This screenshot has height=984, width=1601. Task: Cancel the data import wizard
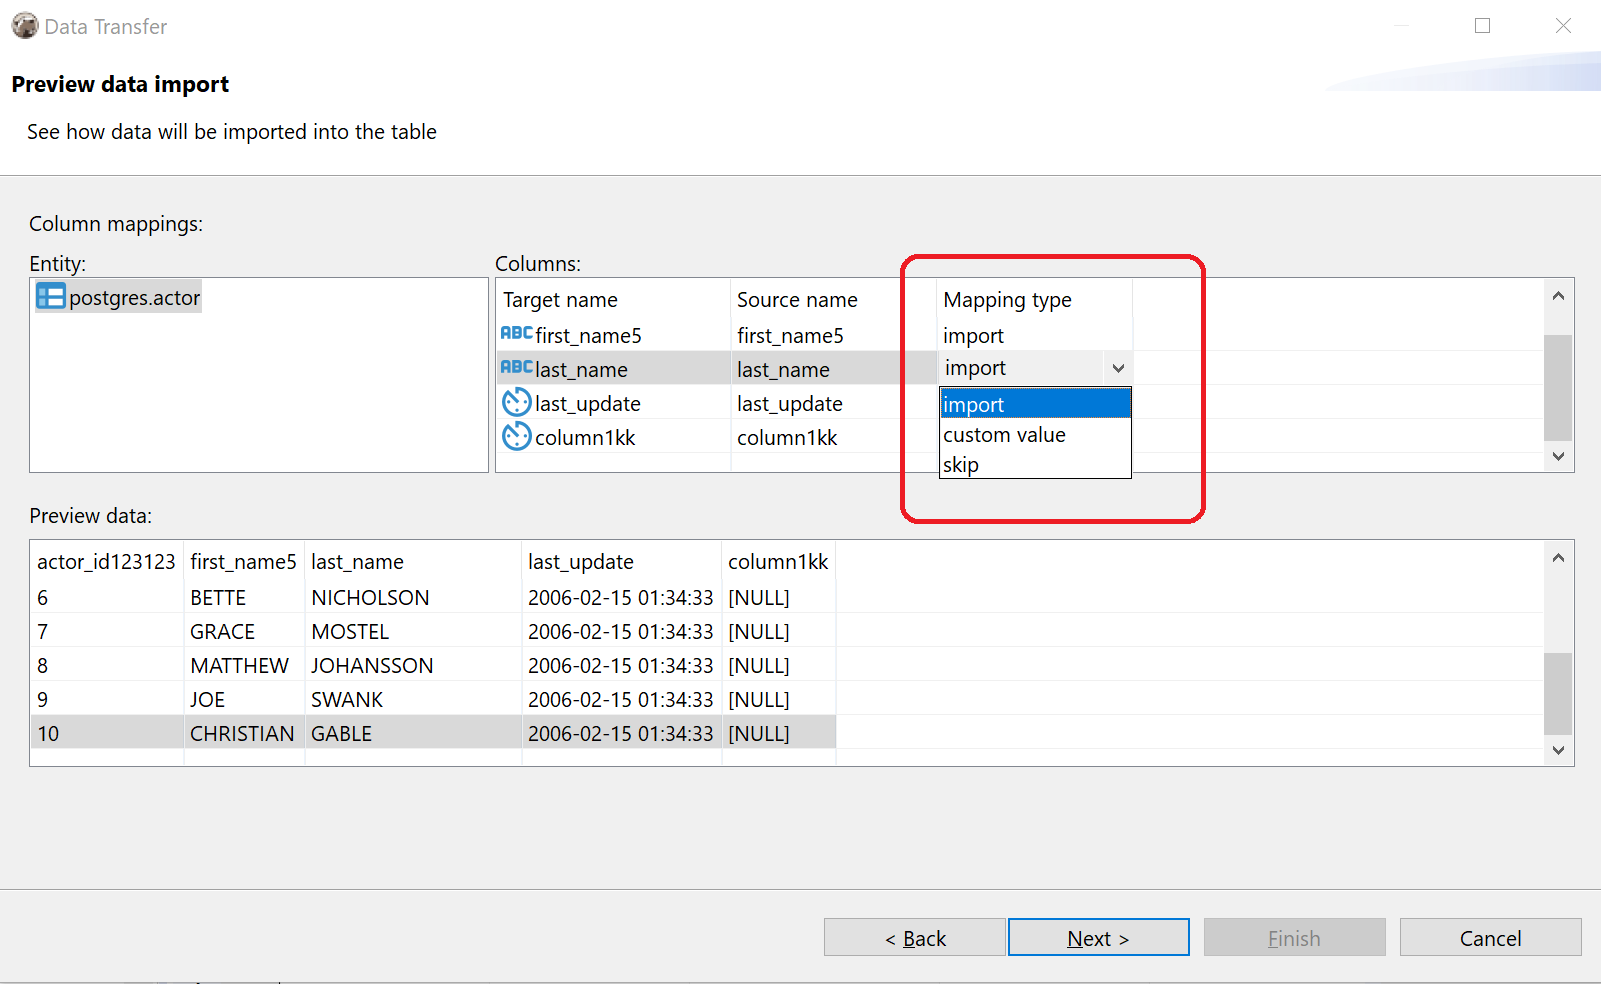point(1489,937)
